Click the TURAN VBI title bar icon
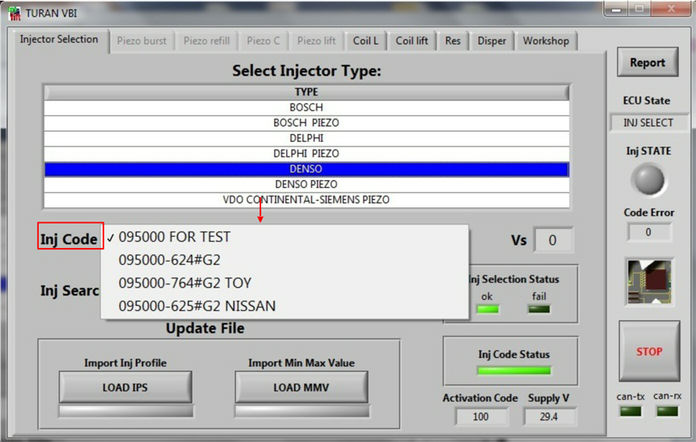The width and height of the screenshot is (696, 442). point(12,10)
